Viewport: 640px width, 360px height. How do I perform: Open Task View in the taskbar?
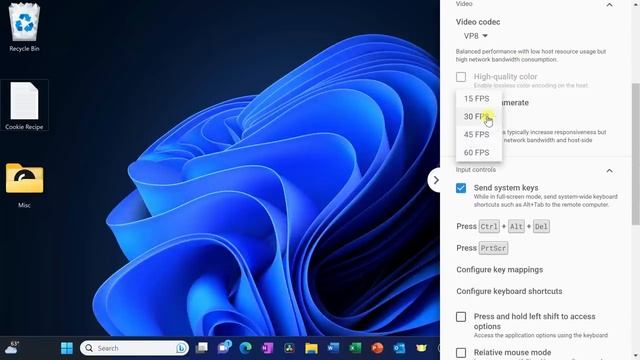(x=202, y=348)
